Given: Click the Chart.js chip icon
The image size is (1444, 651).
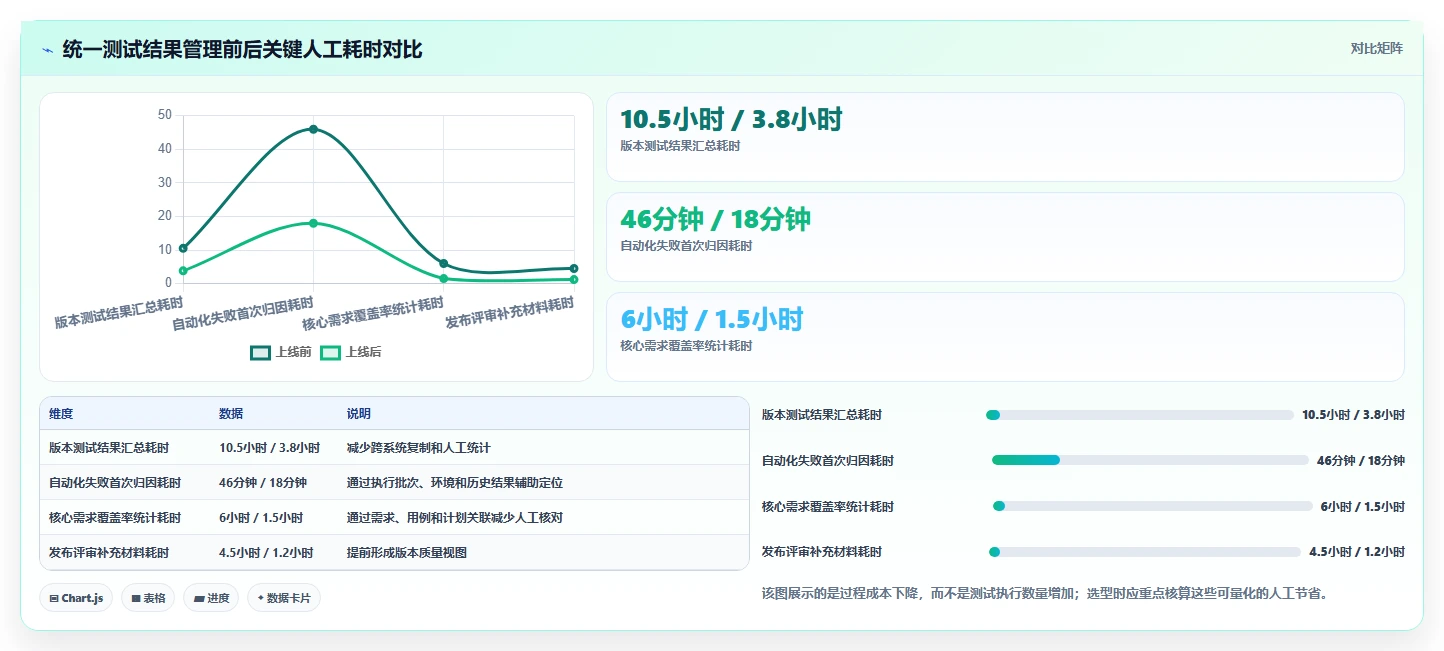Looking at the screenshot, I should 54,598.
